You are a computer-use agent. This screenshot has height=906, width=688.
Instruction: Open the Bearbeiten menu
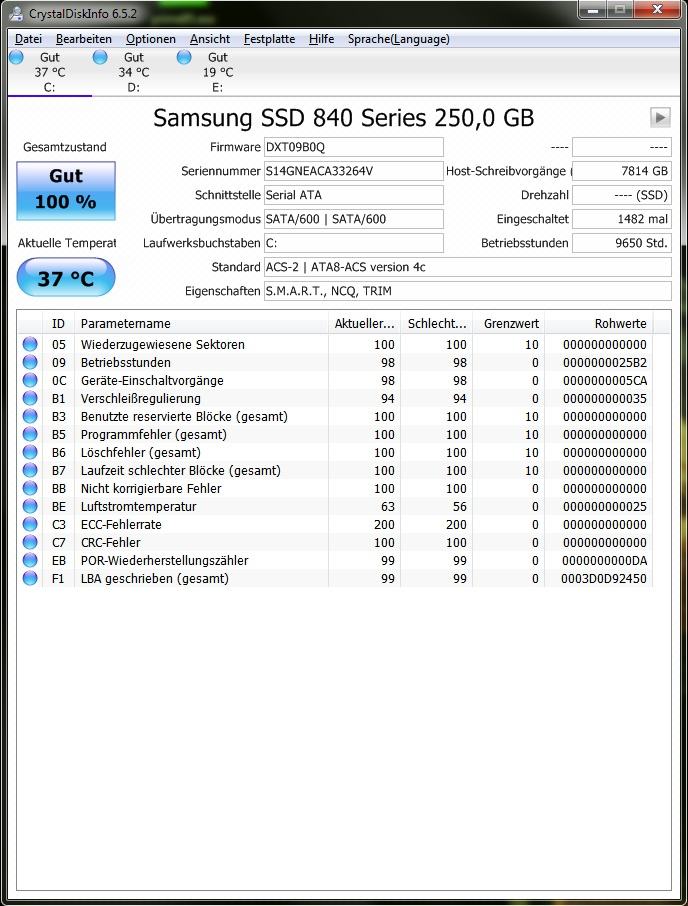click(84, 39)
